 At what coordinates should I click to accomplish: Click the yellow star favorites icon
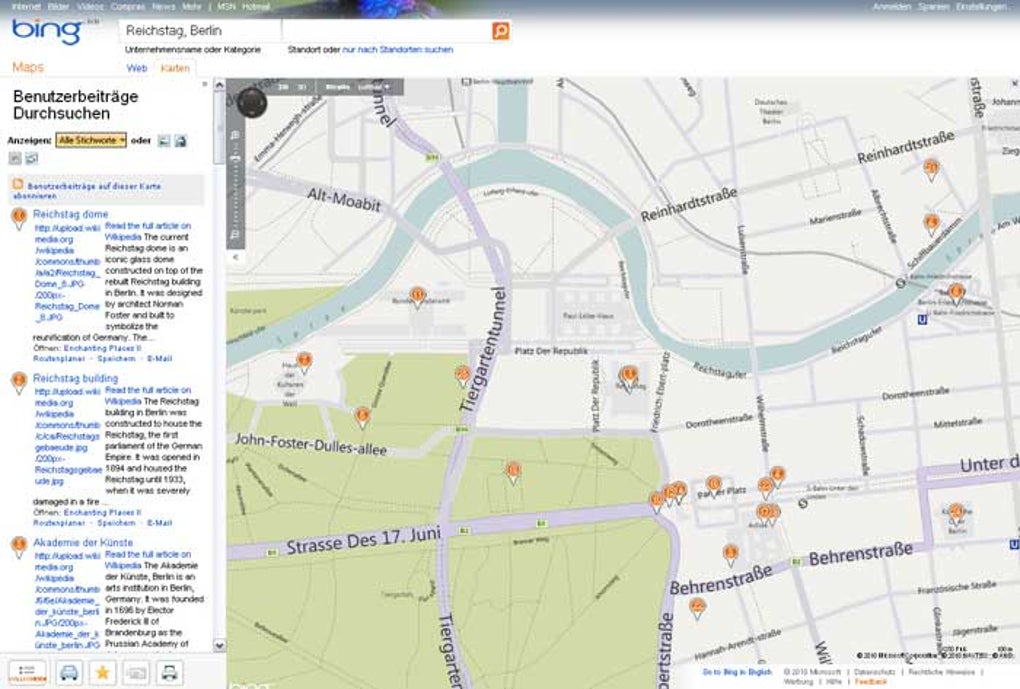tap(102, 673)
